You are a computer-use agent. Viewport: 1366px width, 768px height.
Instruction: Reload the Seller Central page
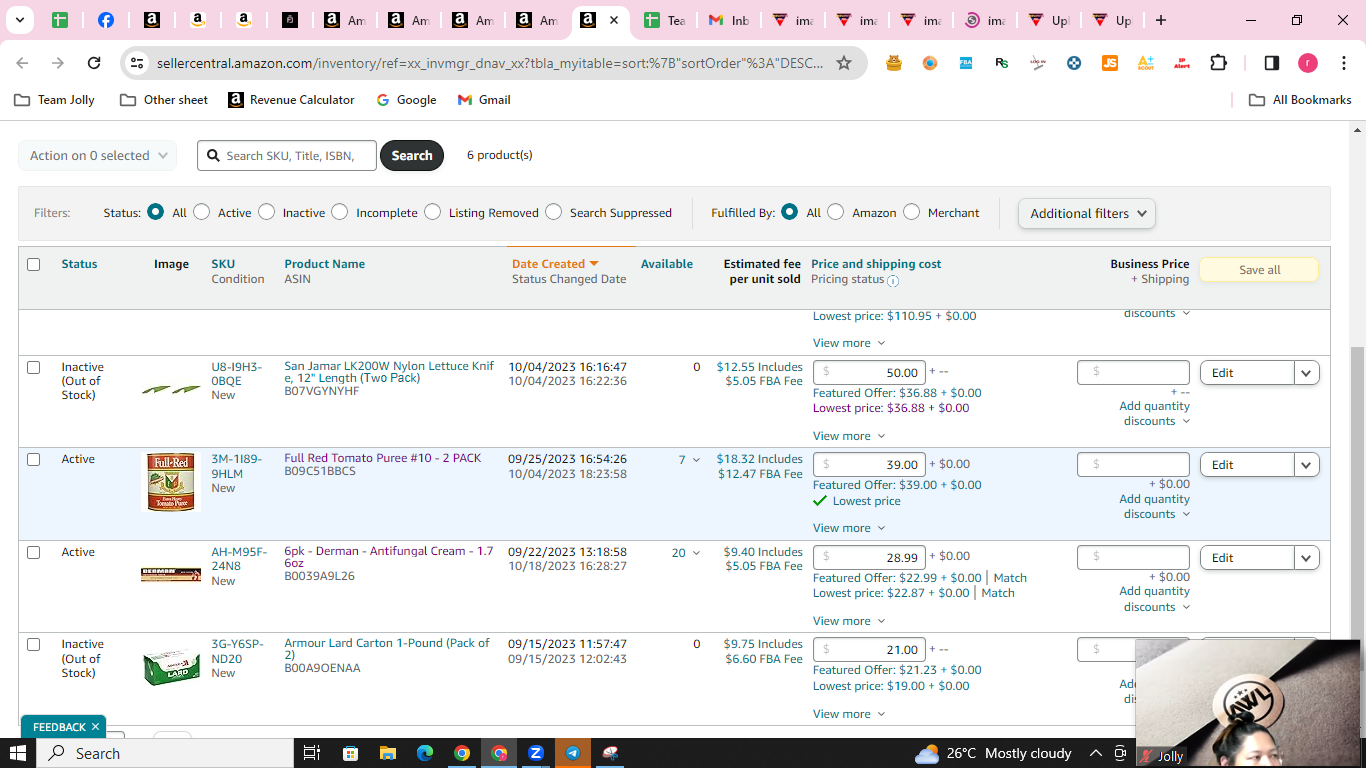94,63
